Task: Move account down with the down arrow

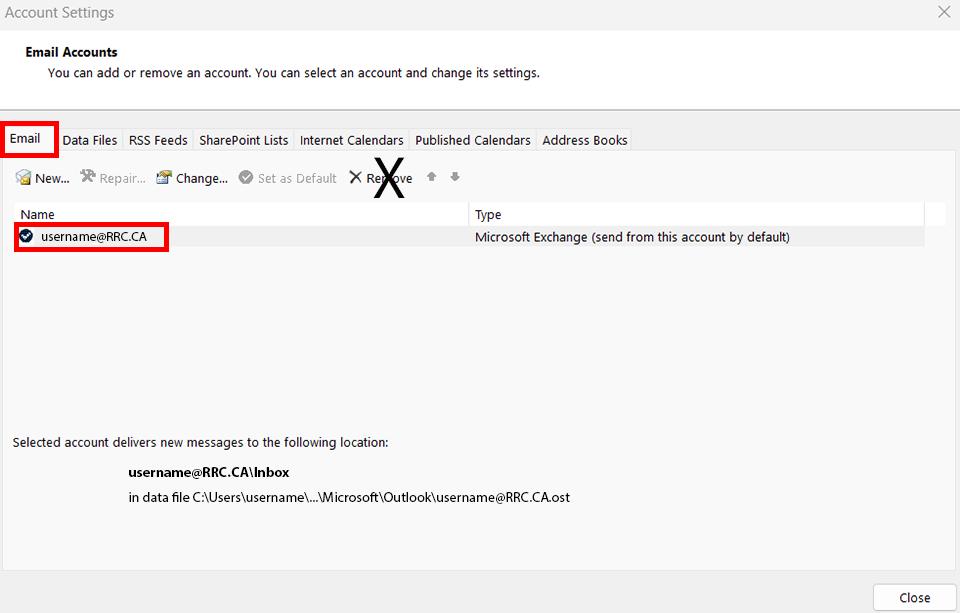Action: 455,177
